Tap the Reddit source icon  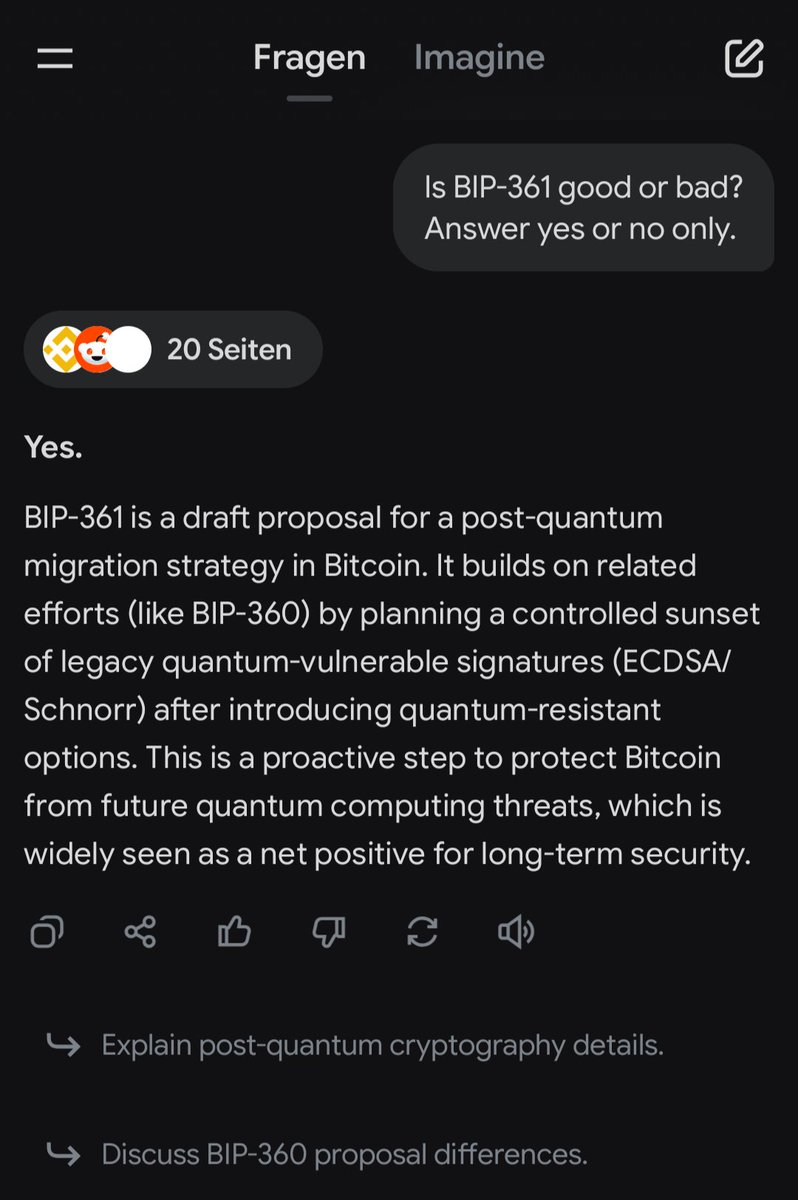click(95, 349)
